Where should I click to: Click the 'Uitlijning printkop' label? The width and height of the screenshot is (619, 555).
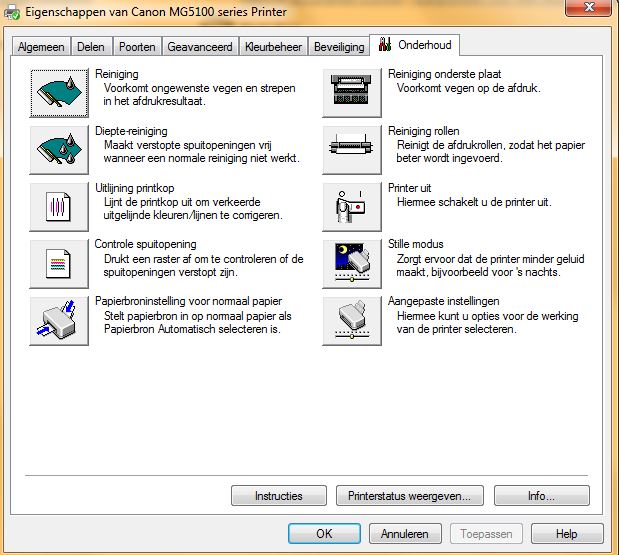[135, 188]
